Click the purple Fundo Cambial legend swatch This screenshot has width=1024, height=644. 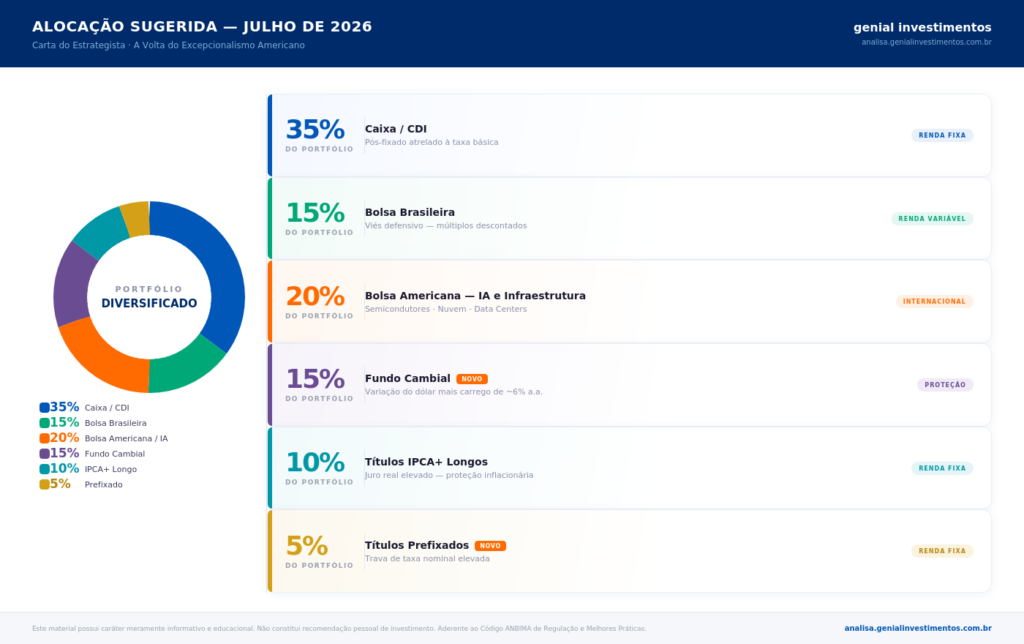point(44,454)
